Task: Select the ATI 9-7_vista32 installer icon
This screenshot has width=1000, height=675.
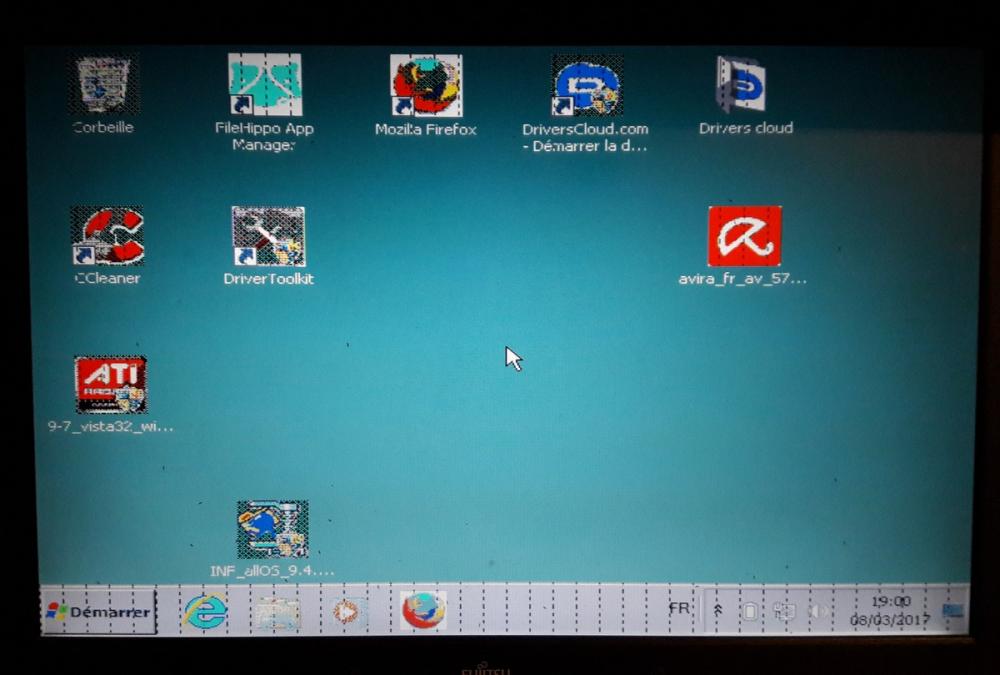Action: click(x=110, y=385)
